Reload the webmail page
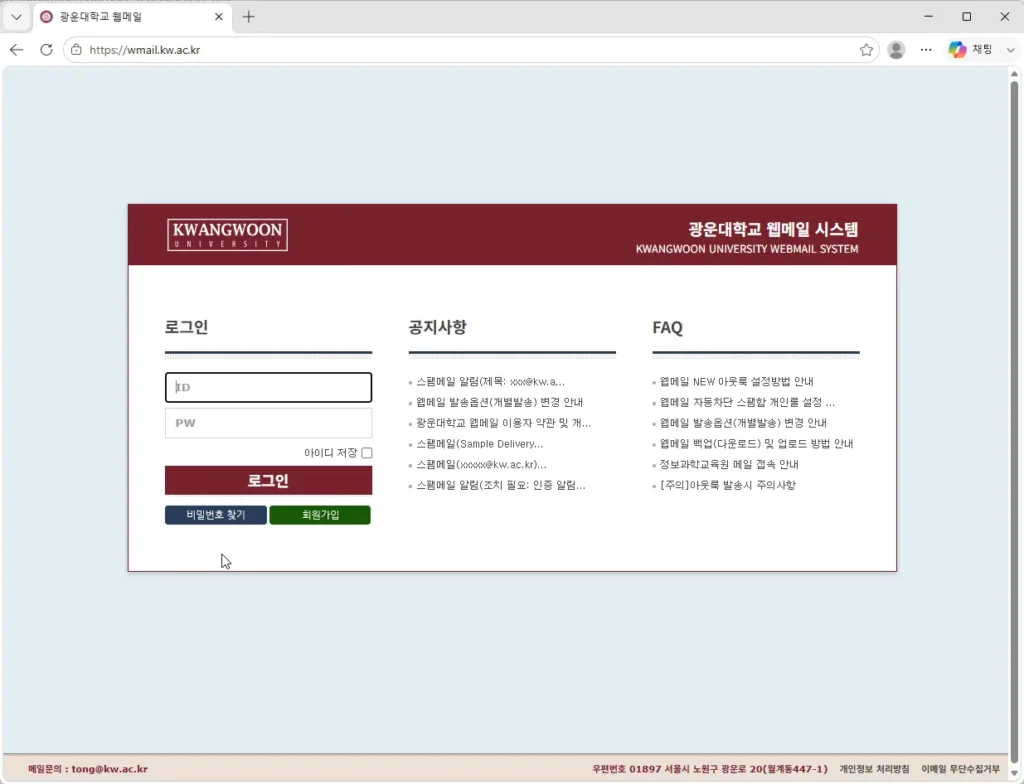1024x784 pixels. tap(46, 50)
